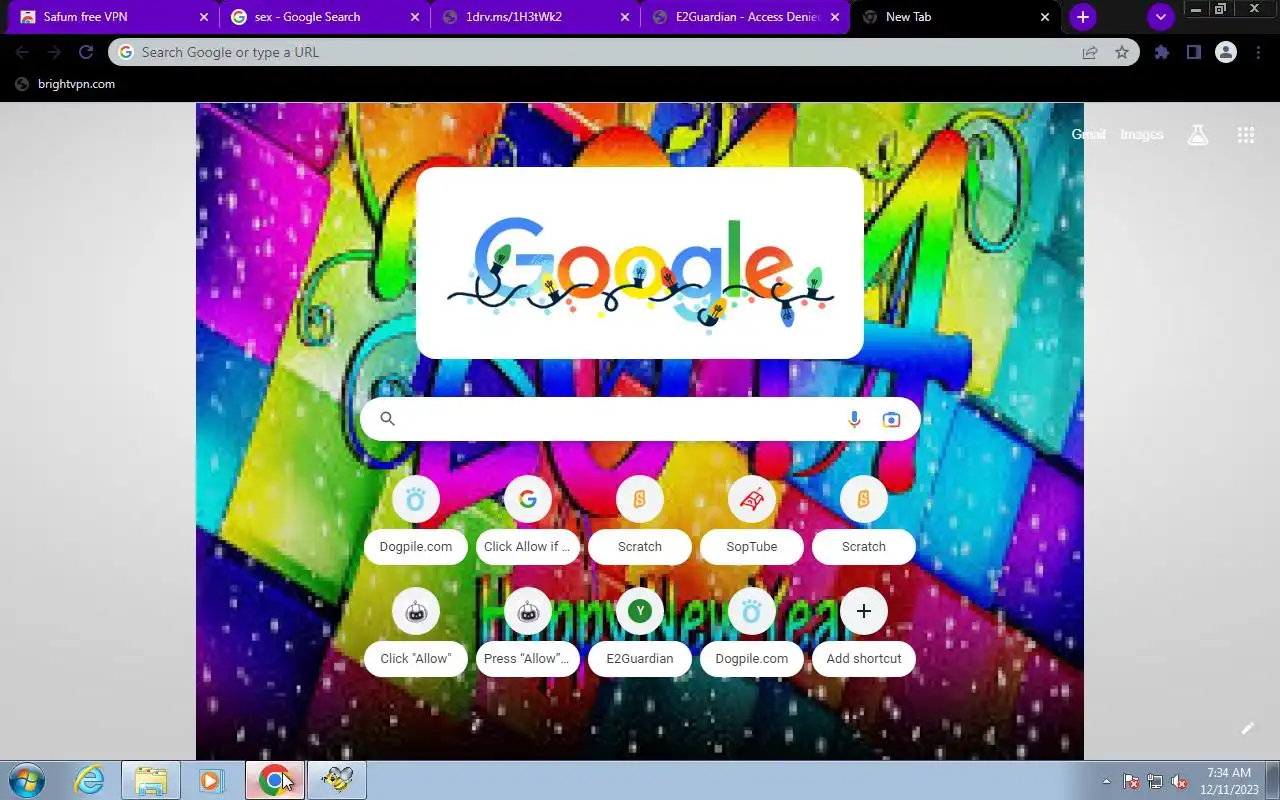This screenshot has width=1280, height=800.
Task: Open the Chrome profile avatar
Action: pyautogui.click(x=1226, y=52)
